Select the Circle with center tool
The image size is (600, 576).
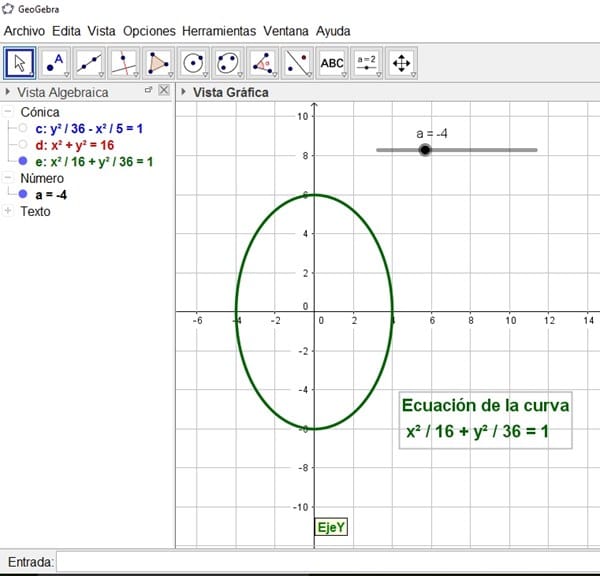[x=194, y=62]
